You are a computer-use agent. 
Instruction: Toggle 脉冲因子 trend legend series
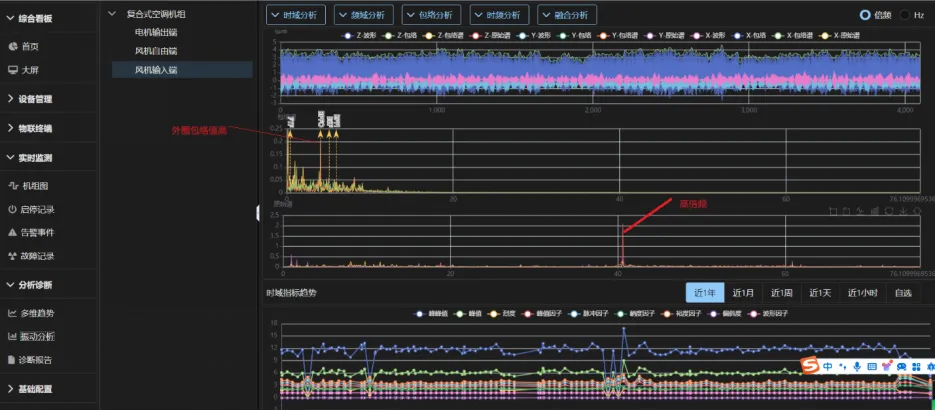tap(586, 313)
